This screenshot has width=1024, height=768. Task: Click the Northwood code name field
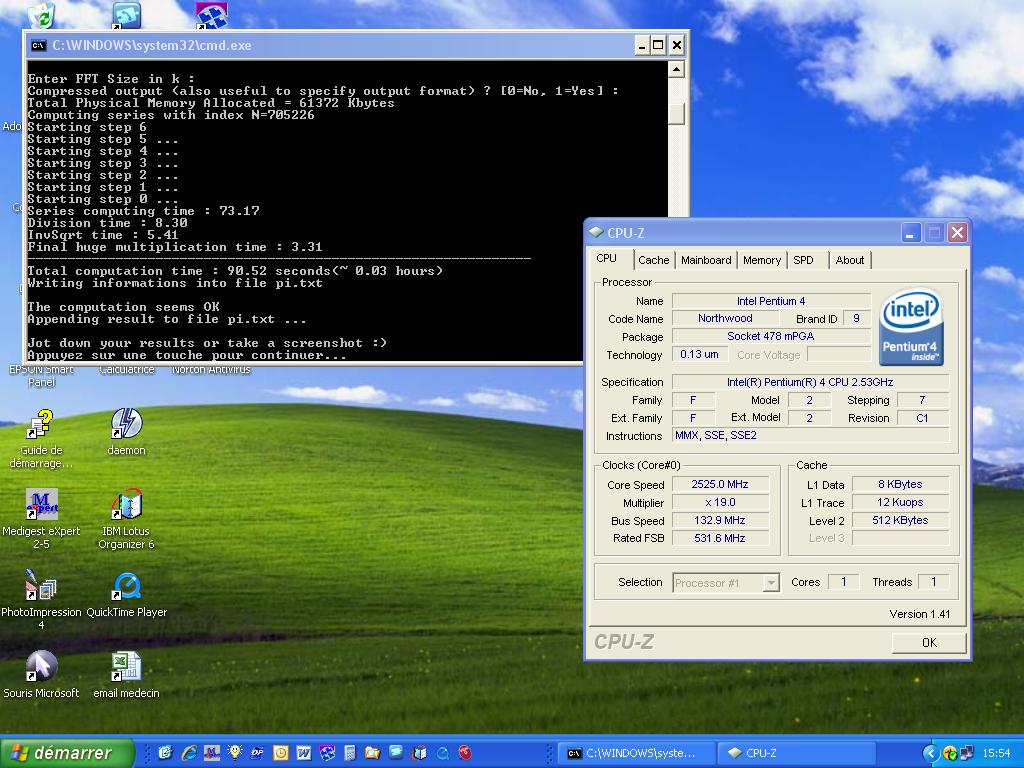(725, 318)
